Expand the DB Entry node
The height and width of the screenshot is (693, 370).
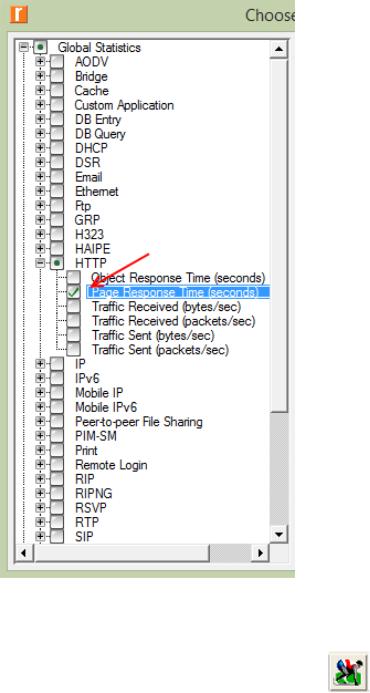pos(40,120)
